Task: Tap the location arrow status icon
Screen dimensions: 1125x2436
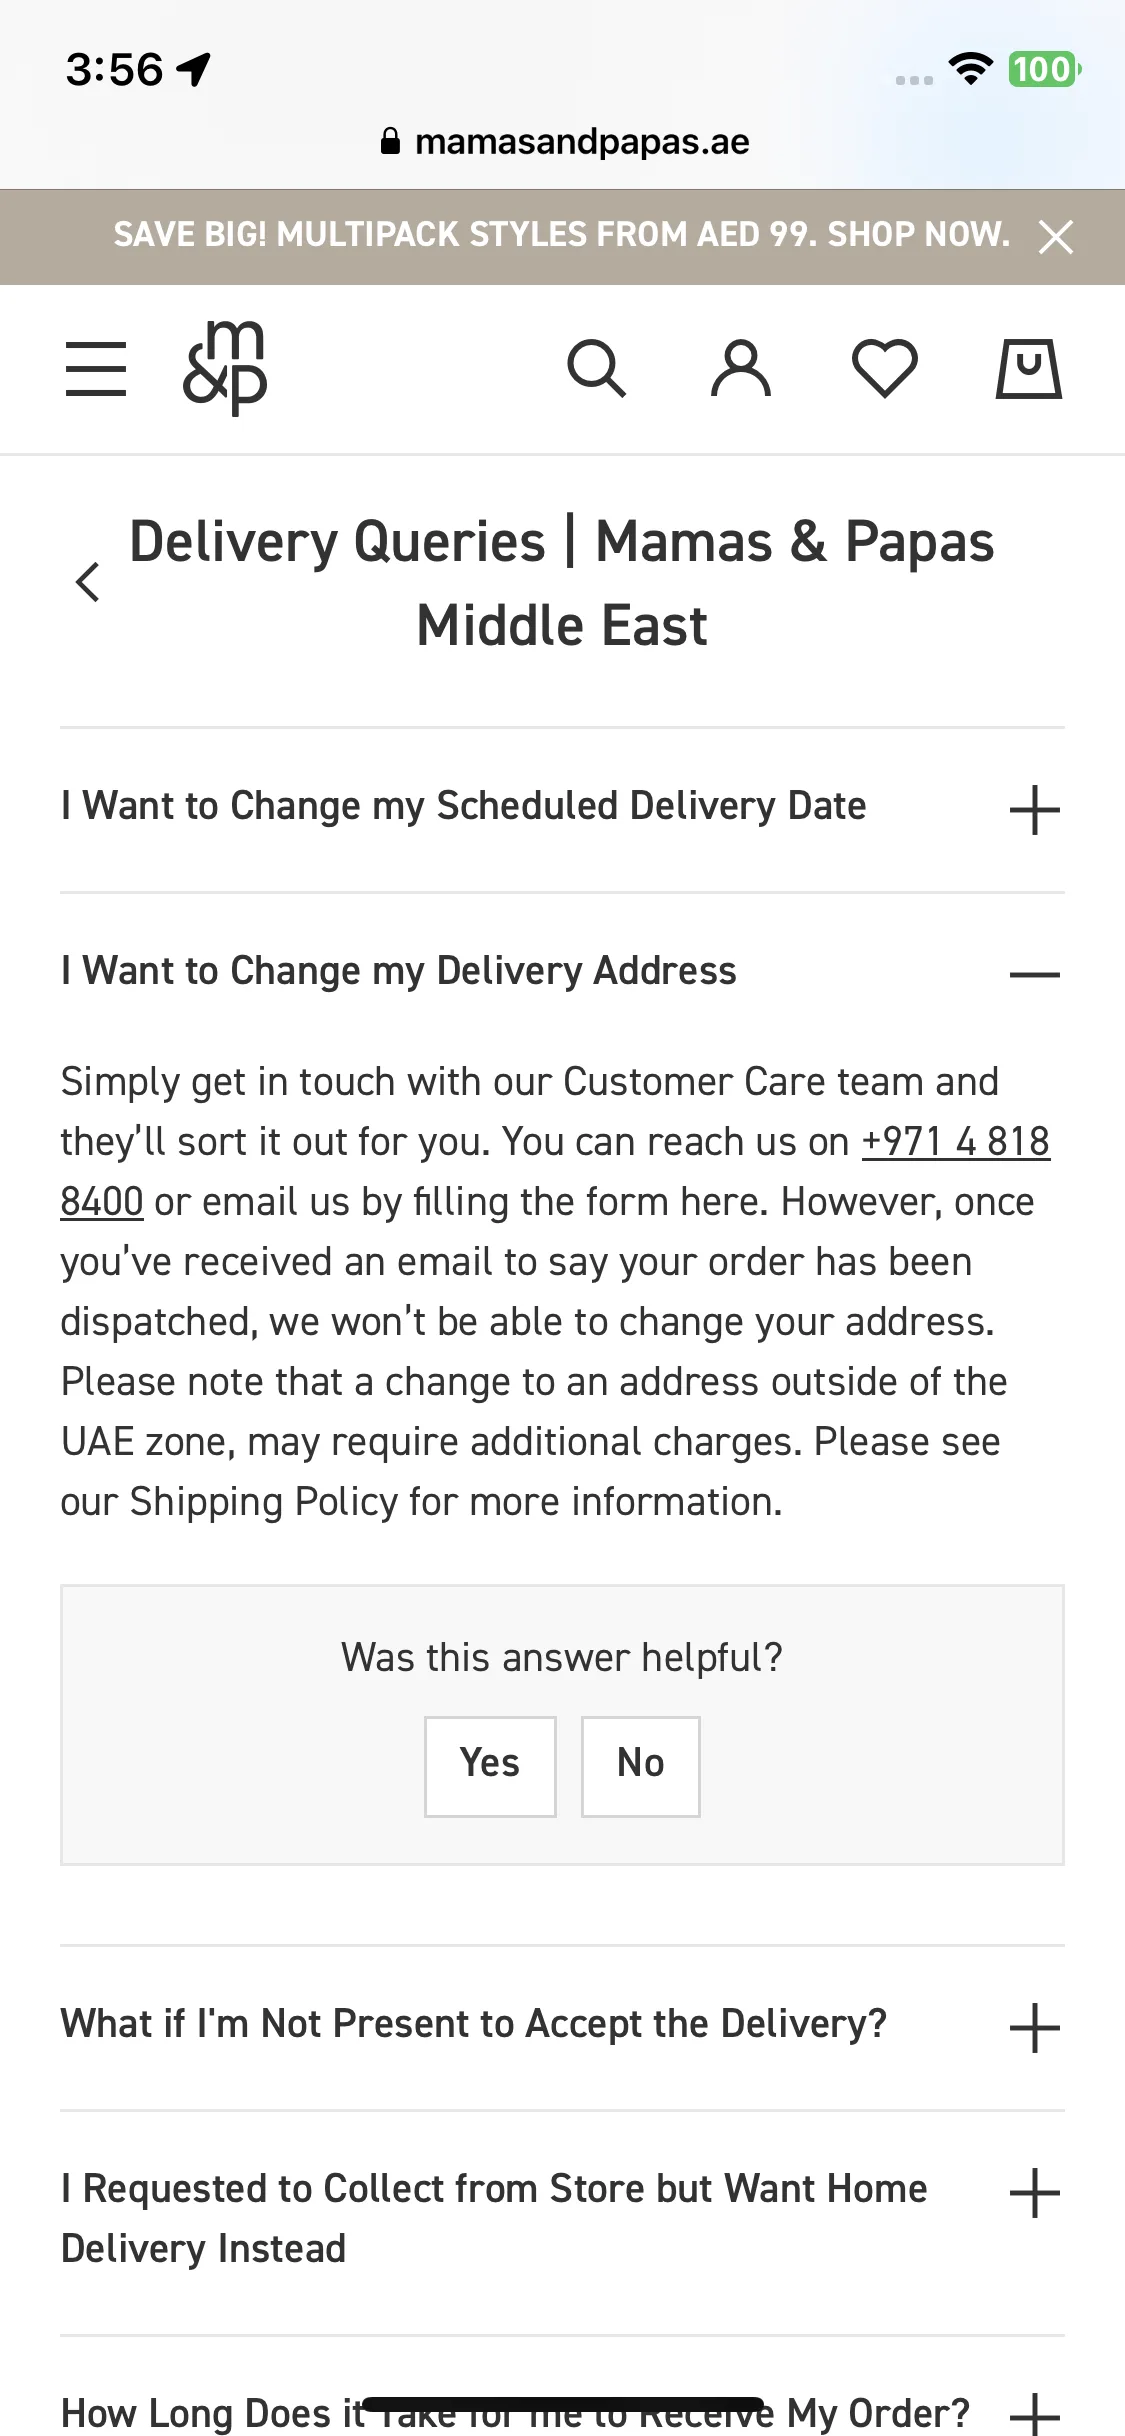Action: pyautogui.click(x=194, y=69)
